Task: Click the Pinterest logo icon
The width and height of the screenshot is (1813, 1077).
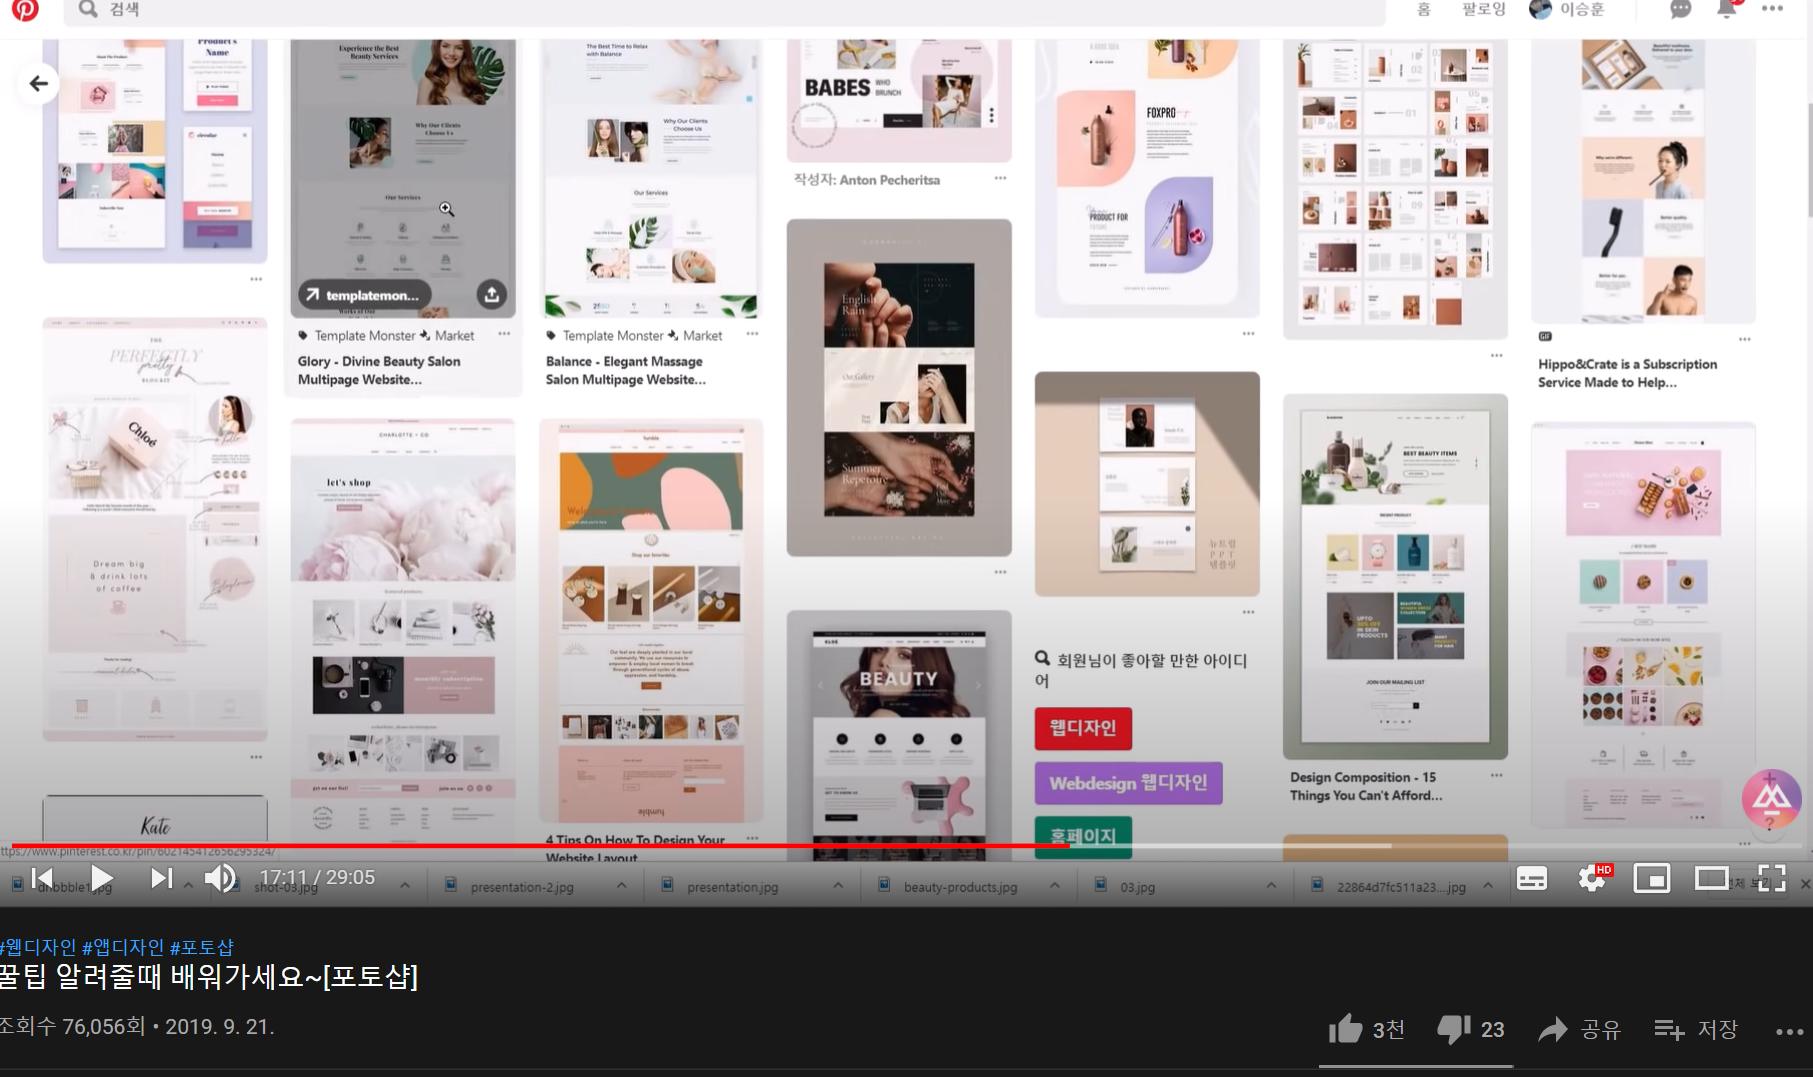Action: tap(25, 10)
